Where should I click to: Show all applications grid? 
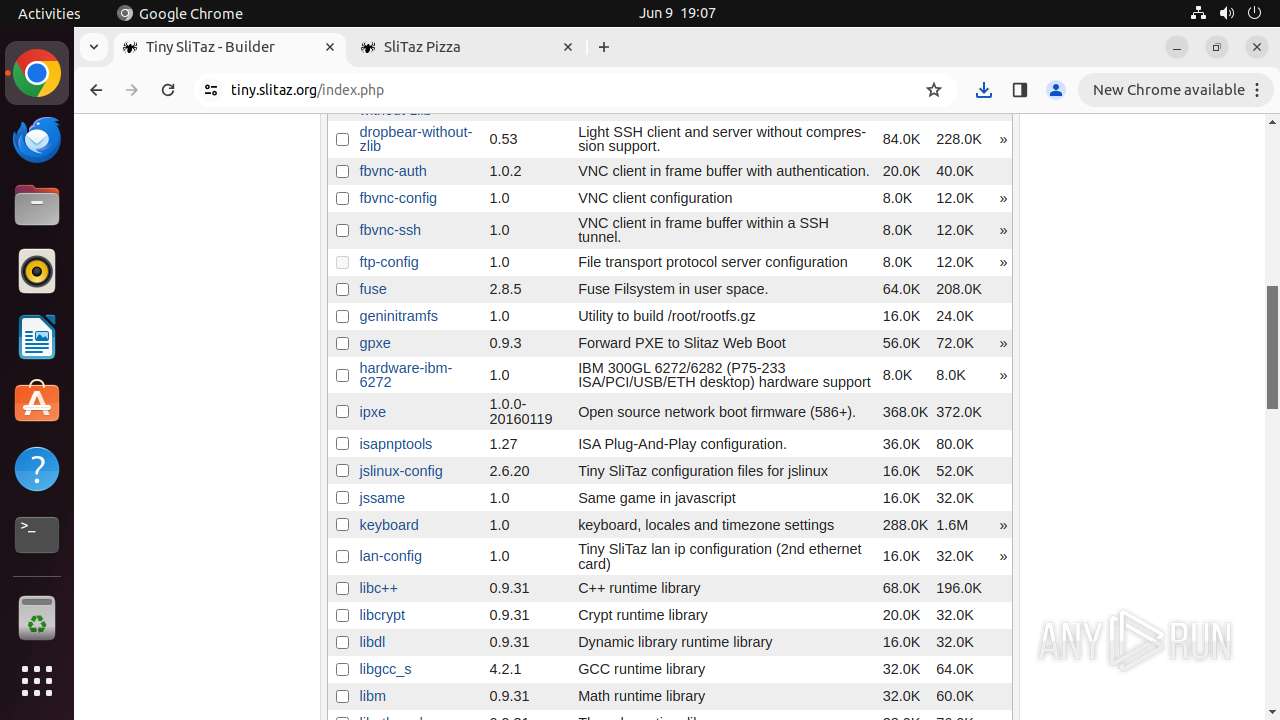click(x=37, y=681)
